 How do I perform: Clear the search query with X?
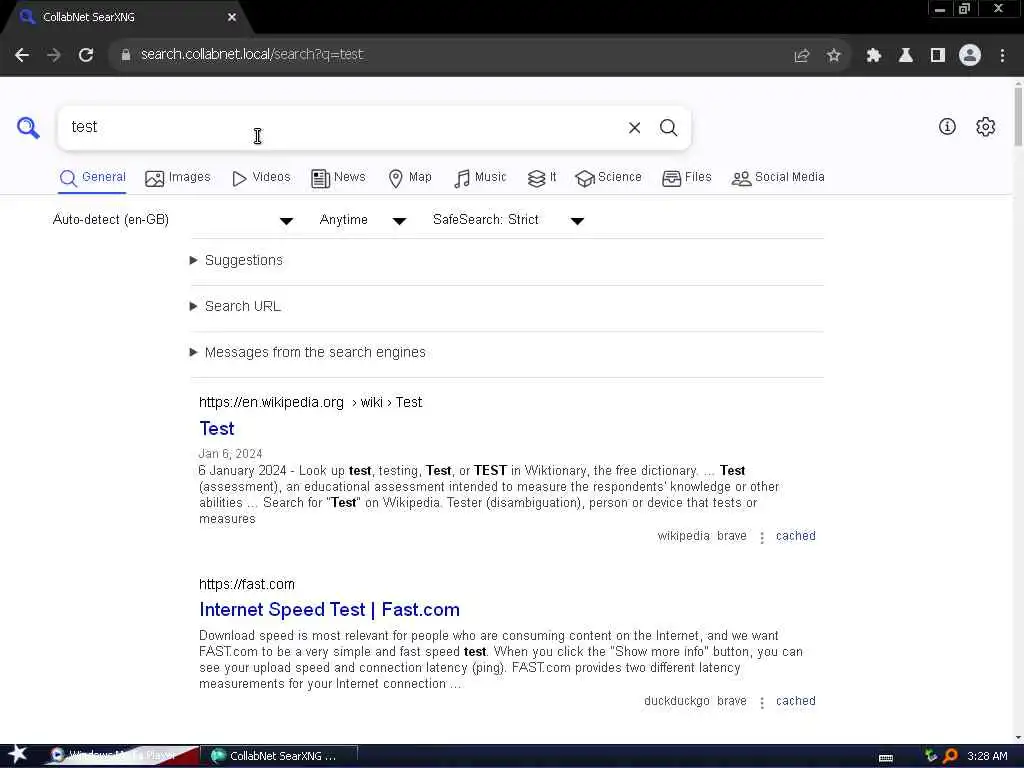[634, 127]
